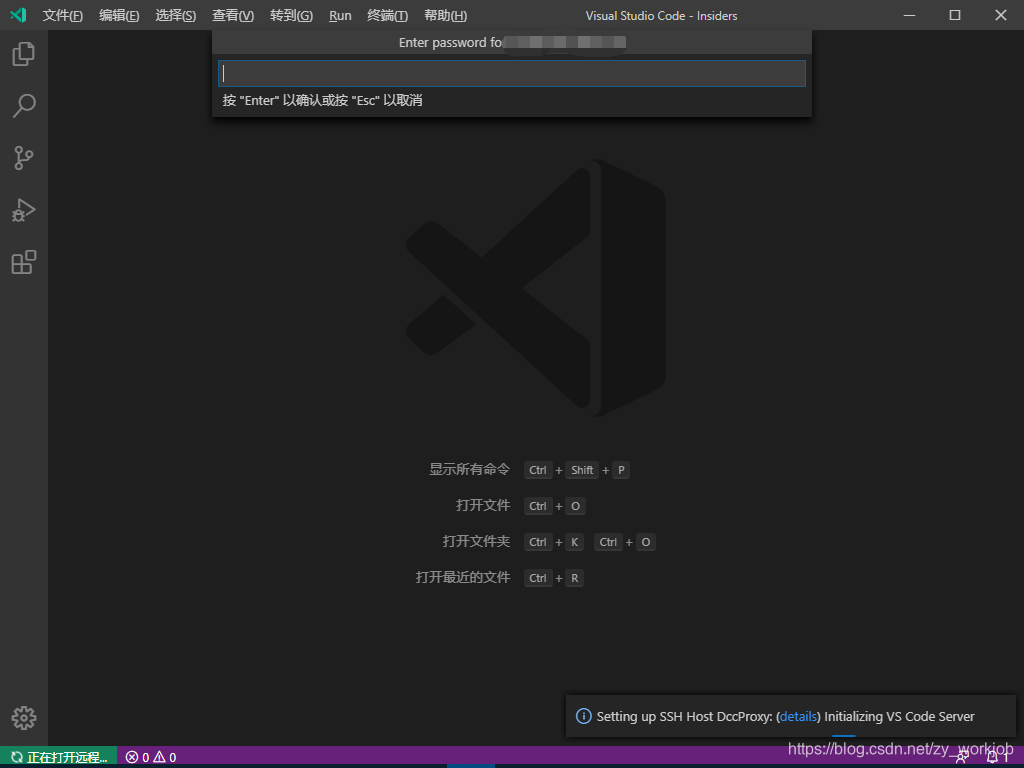
Task: Click the 打开文件 shortcut hint
Action: 483,505
